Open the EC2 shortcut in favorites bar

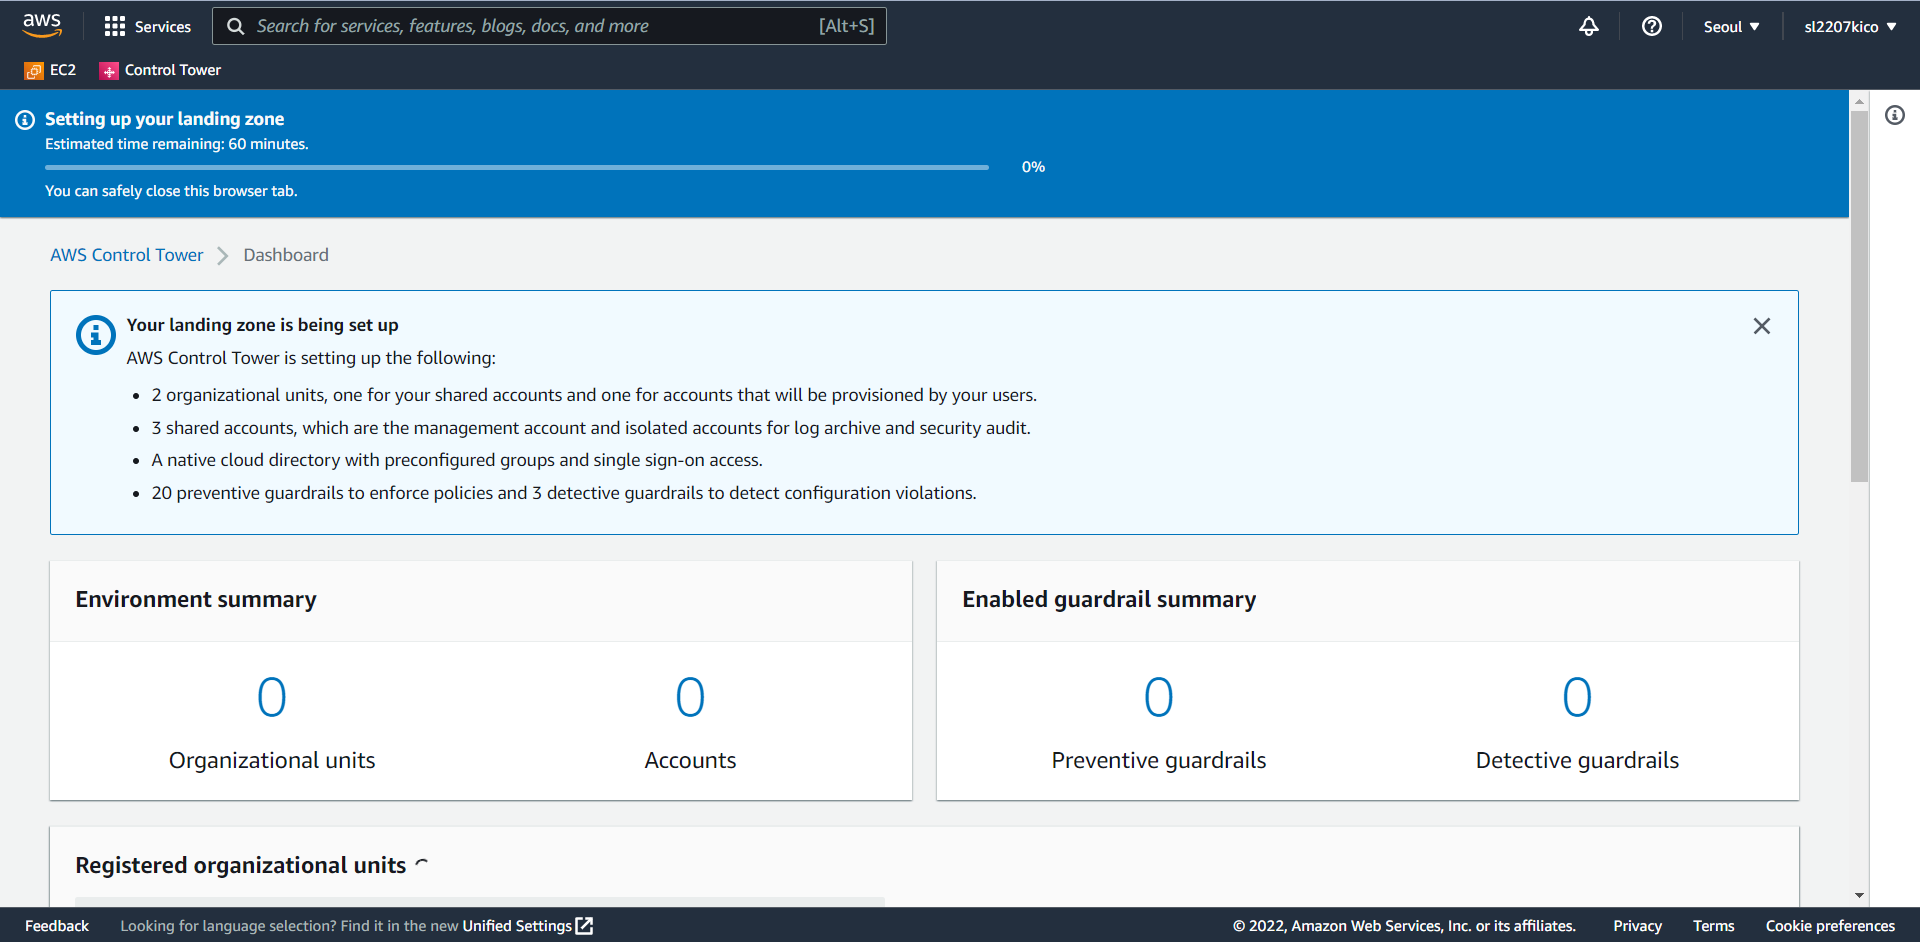coord(51,70)
